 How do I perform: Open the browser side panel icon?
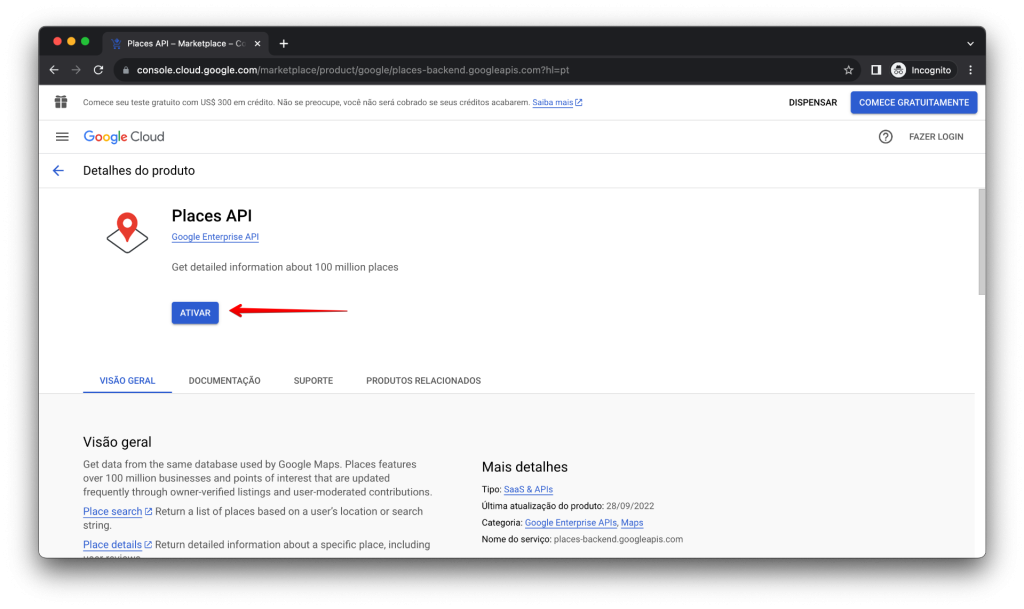(x=876, y=70)
